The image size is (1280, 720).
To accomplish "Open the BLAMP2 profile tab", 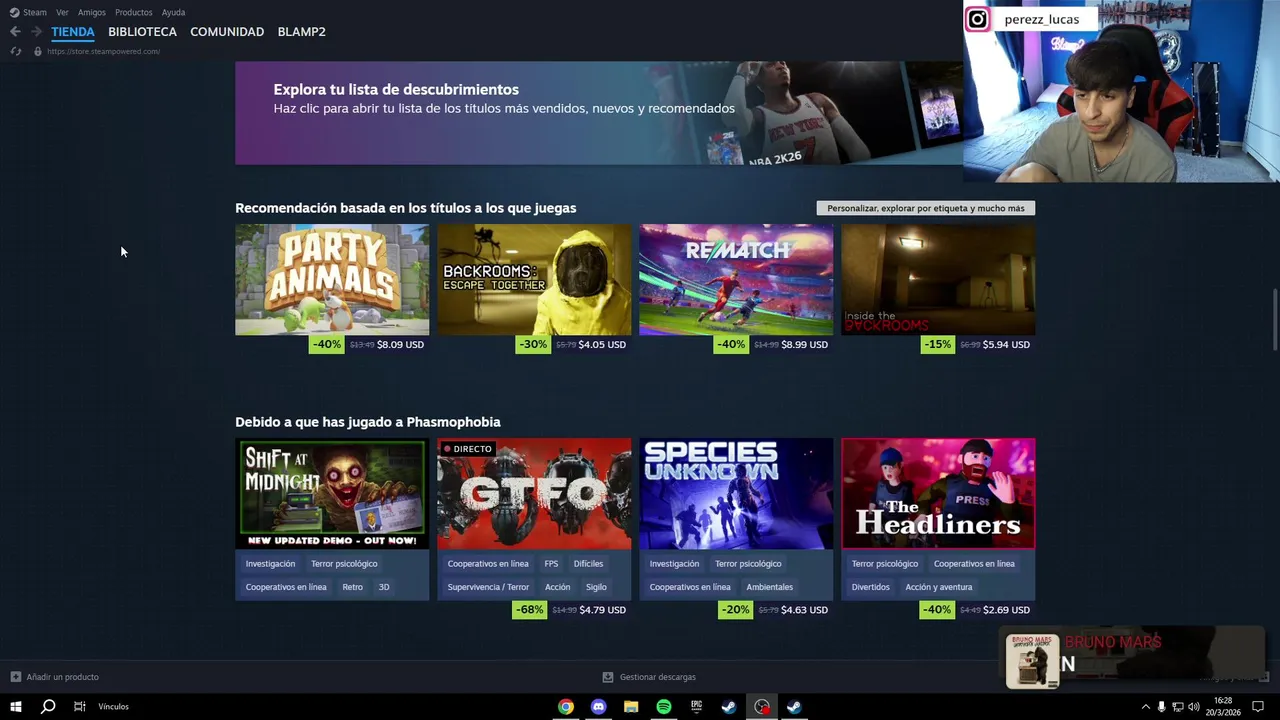I will (301, 32).
